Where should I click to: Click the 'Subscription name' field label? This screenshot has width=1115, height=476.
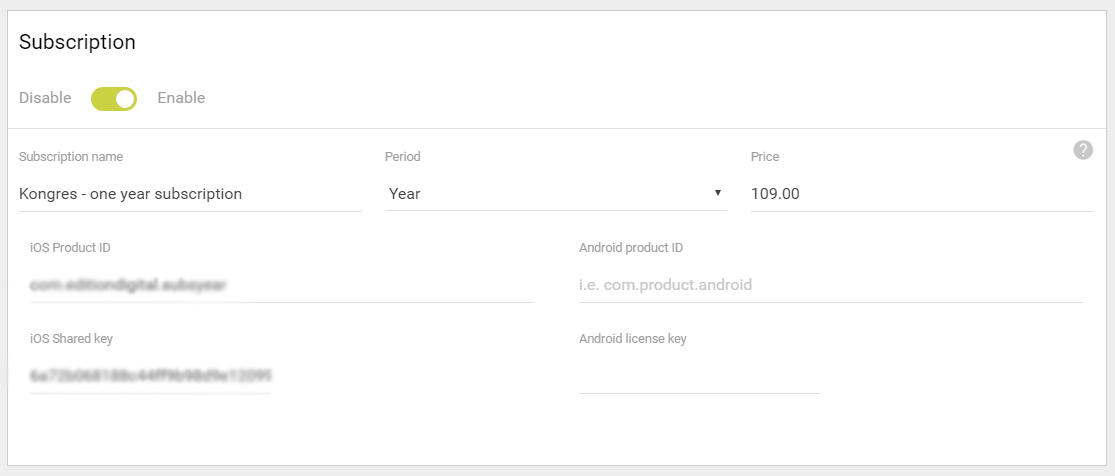(x=71, y=157)
